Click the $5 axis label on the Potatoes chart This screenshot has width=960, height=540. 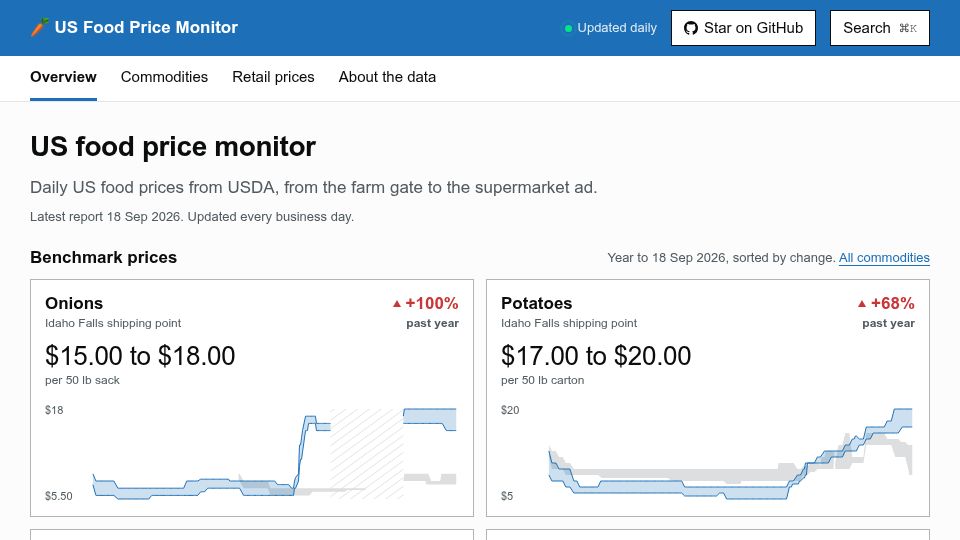507,496
